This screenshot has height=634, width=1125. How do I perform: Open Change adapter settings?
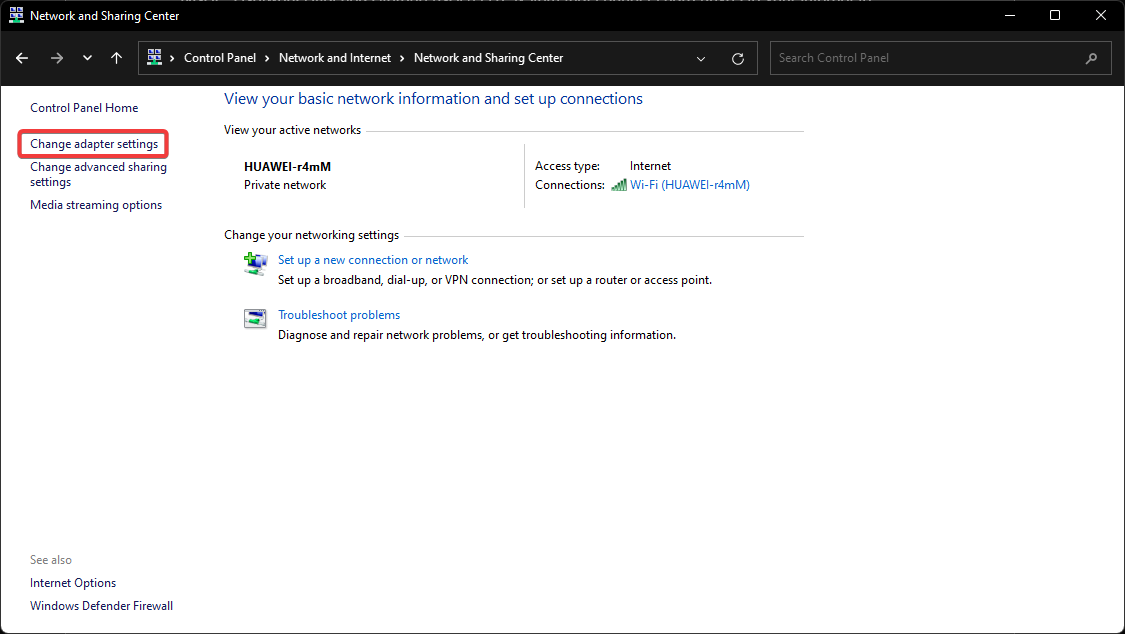[x=92, y=143]
